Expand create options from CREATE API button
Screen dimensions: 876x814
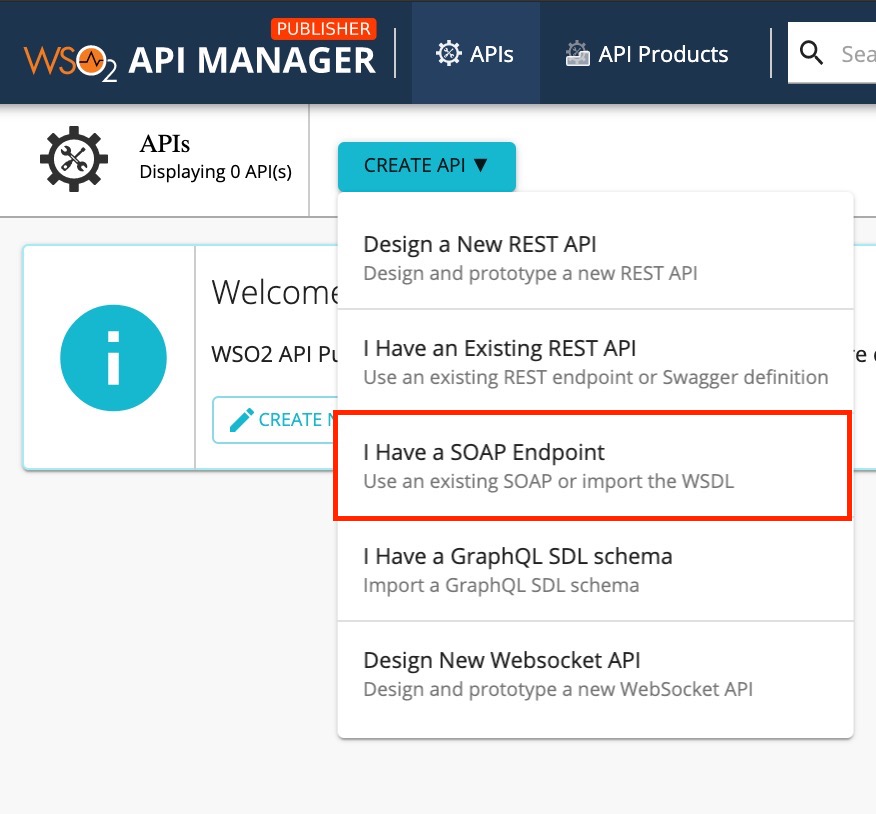pyautogui.click(x=427, y=167)
